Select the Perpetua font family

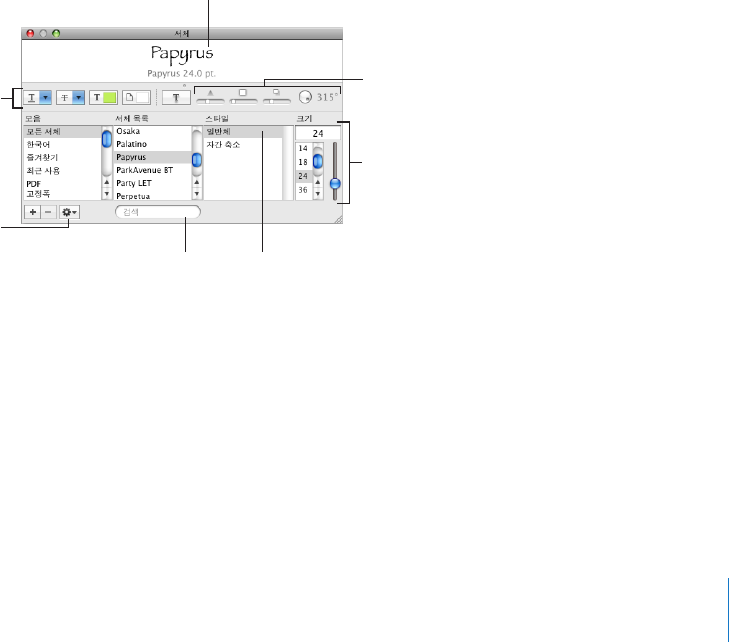click(x=152, y=196)
